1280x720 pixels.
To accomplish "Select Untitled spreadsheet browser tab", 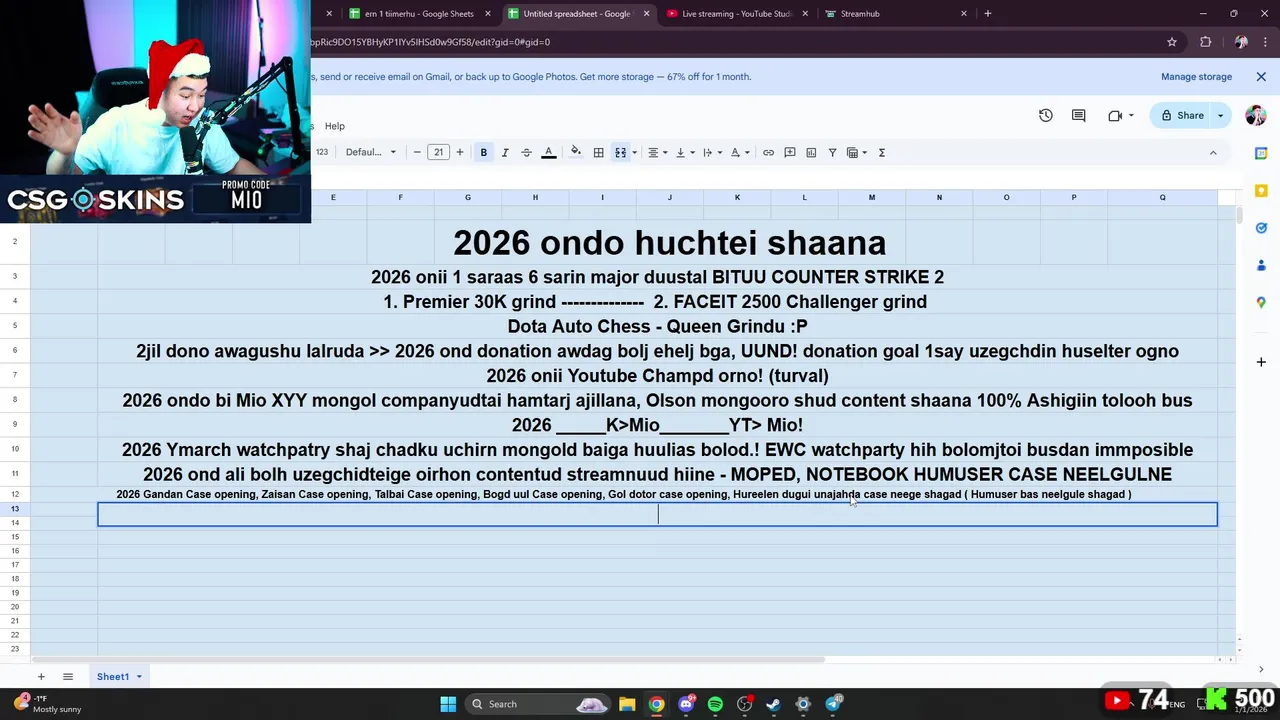I will [x=577, y=14].
